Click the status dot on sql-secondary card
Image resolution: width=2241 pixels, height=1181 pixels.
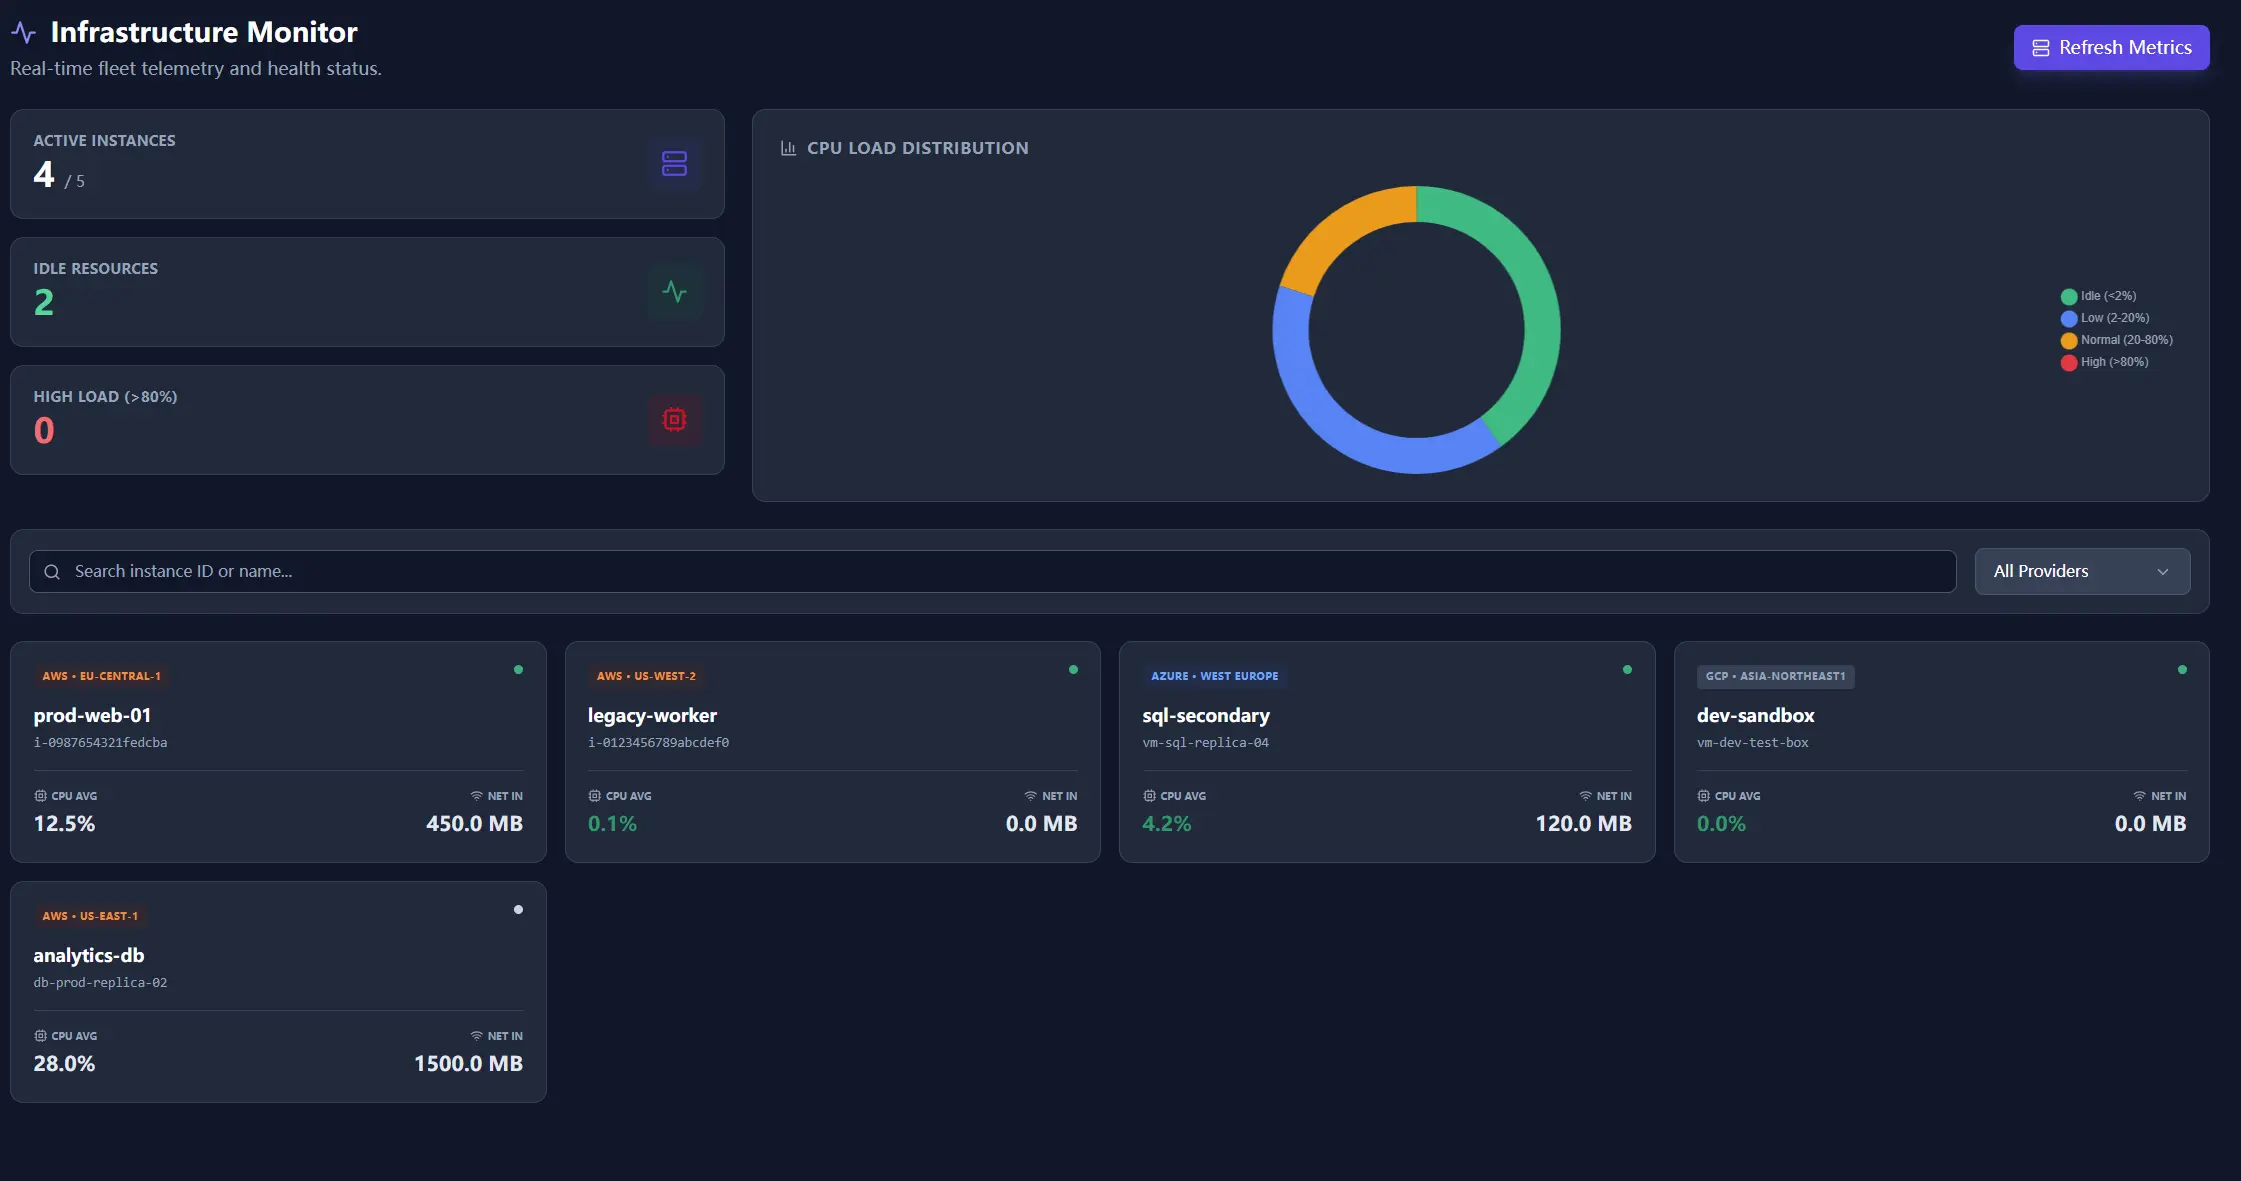pyautogui.click(x=1627, y=669)
